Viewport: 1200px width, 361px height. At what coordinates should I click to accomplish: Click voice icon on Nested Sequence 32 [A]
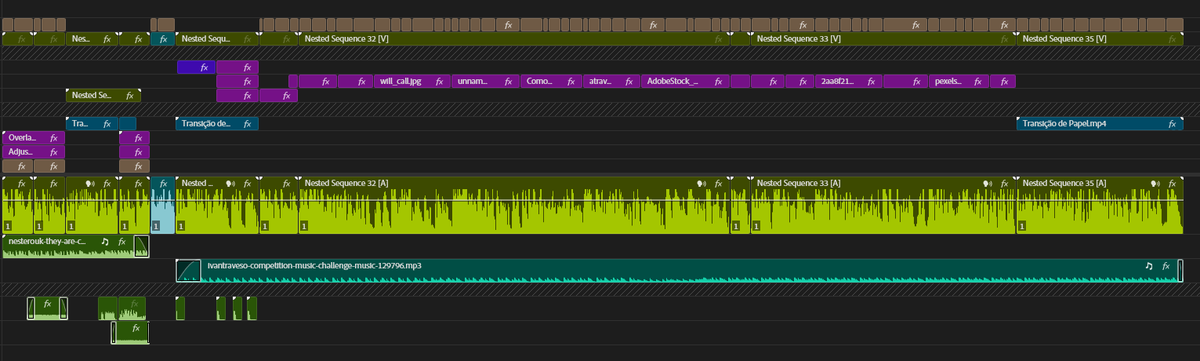click(702, 183)
